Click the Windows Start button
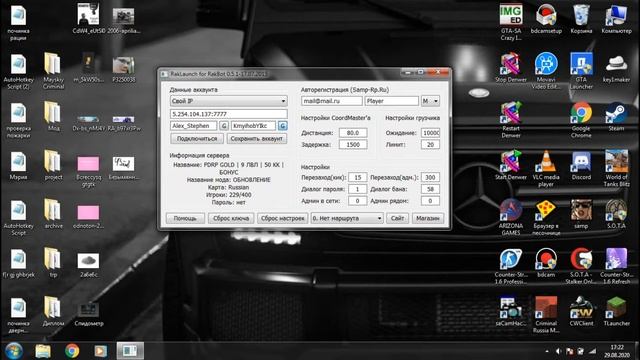Viewport: 640px width, 360px height. pos(13,351)
